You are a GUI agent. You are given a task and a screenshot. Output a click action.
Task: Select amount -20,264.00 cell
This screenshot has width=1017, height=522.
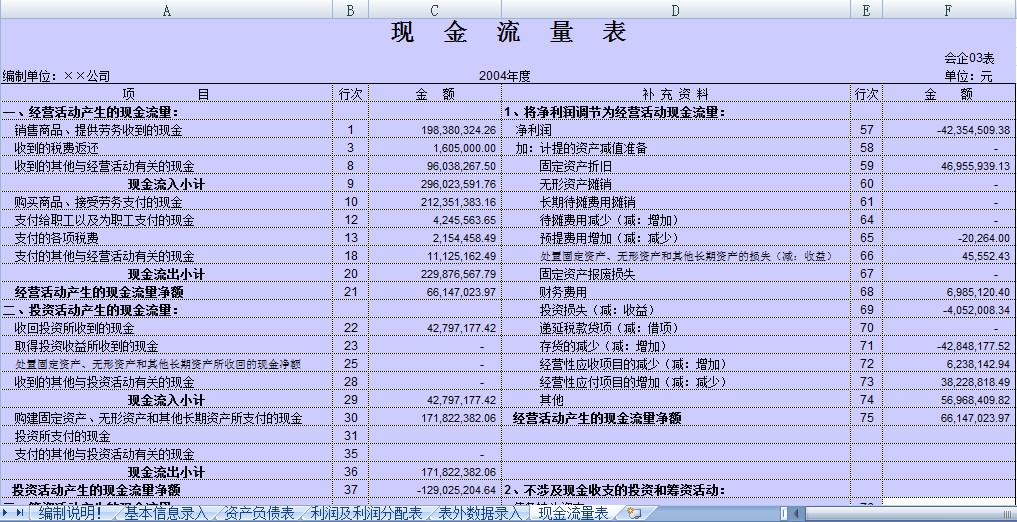click(948, 238)
